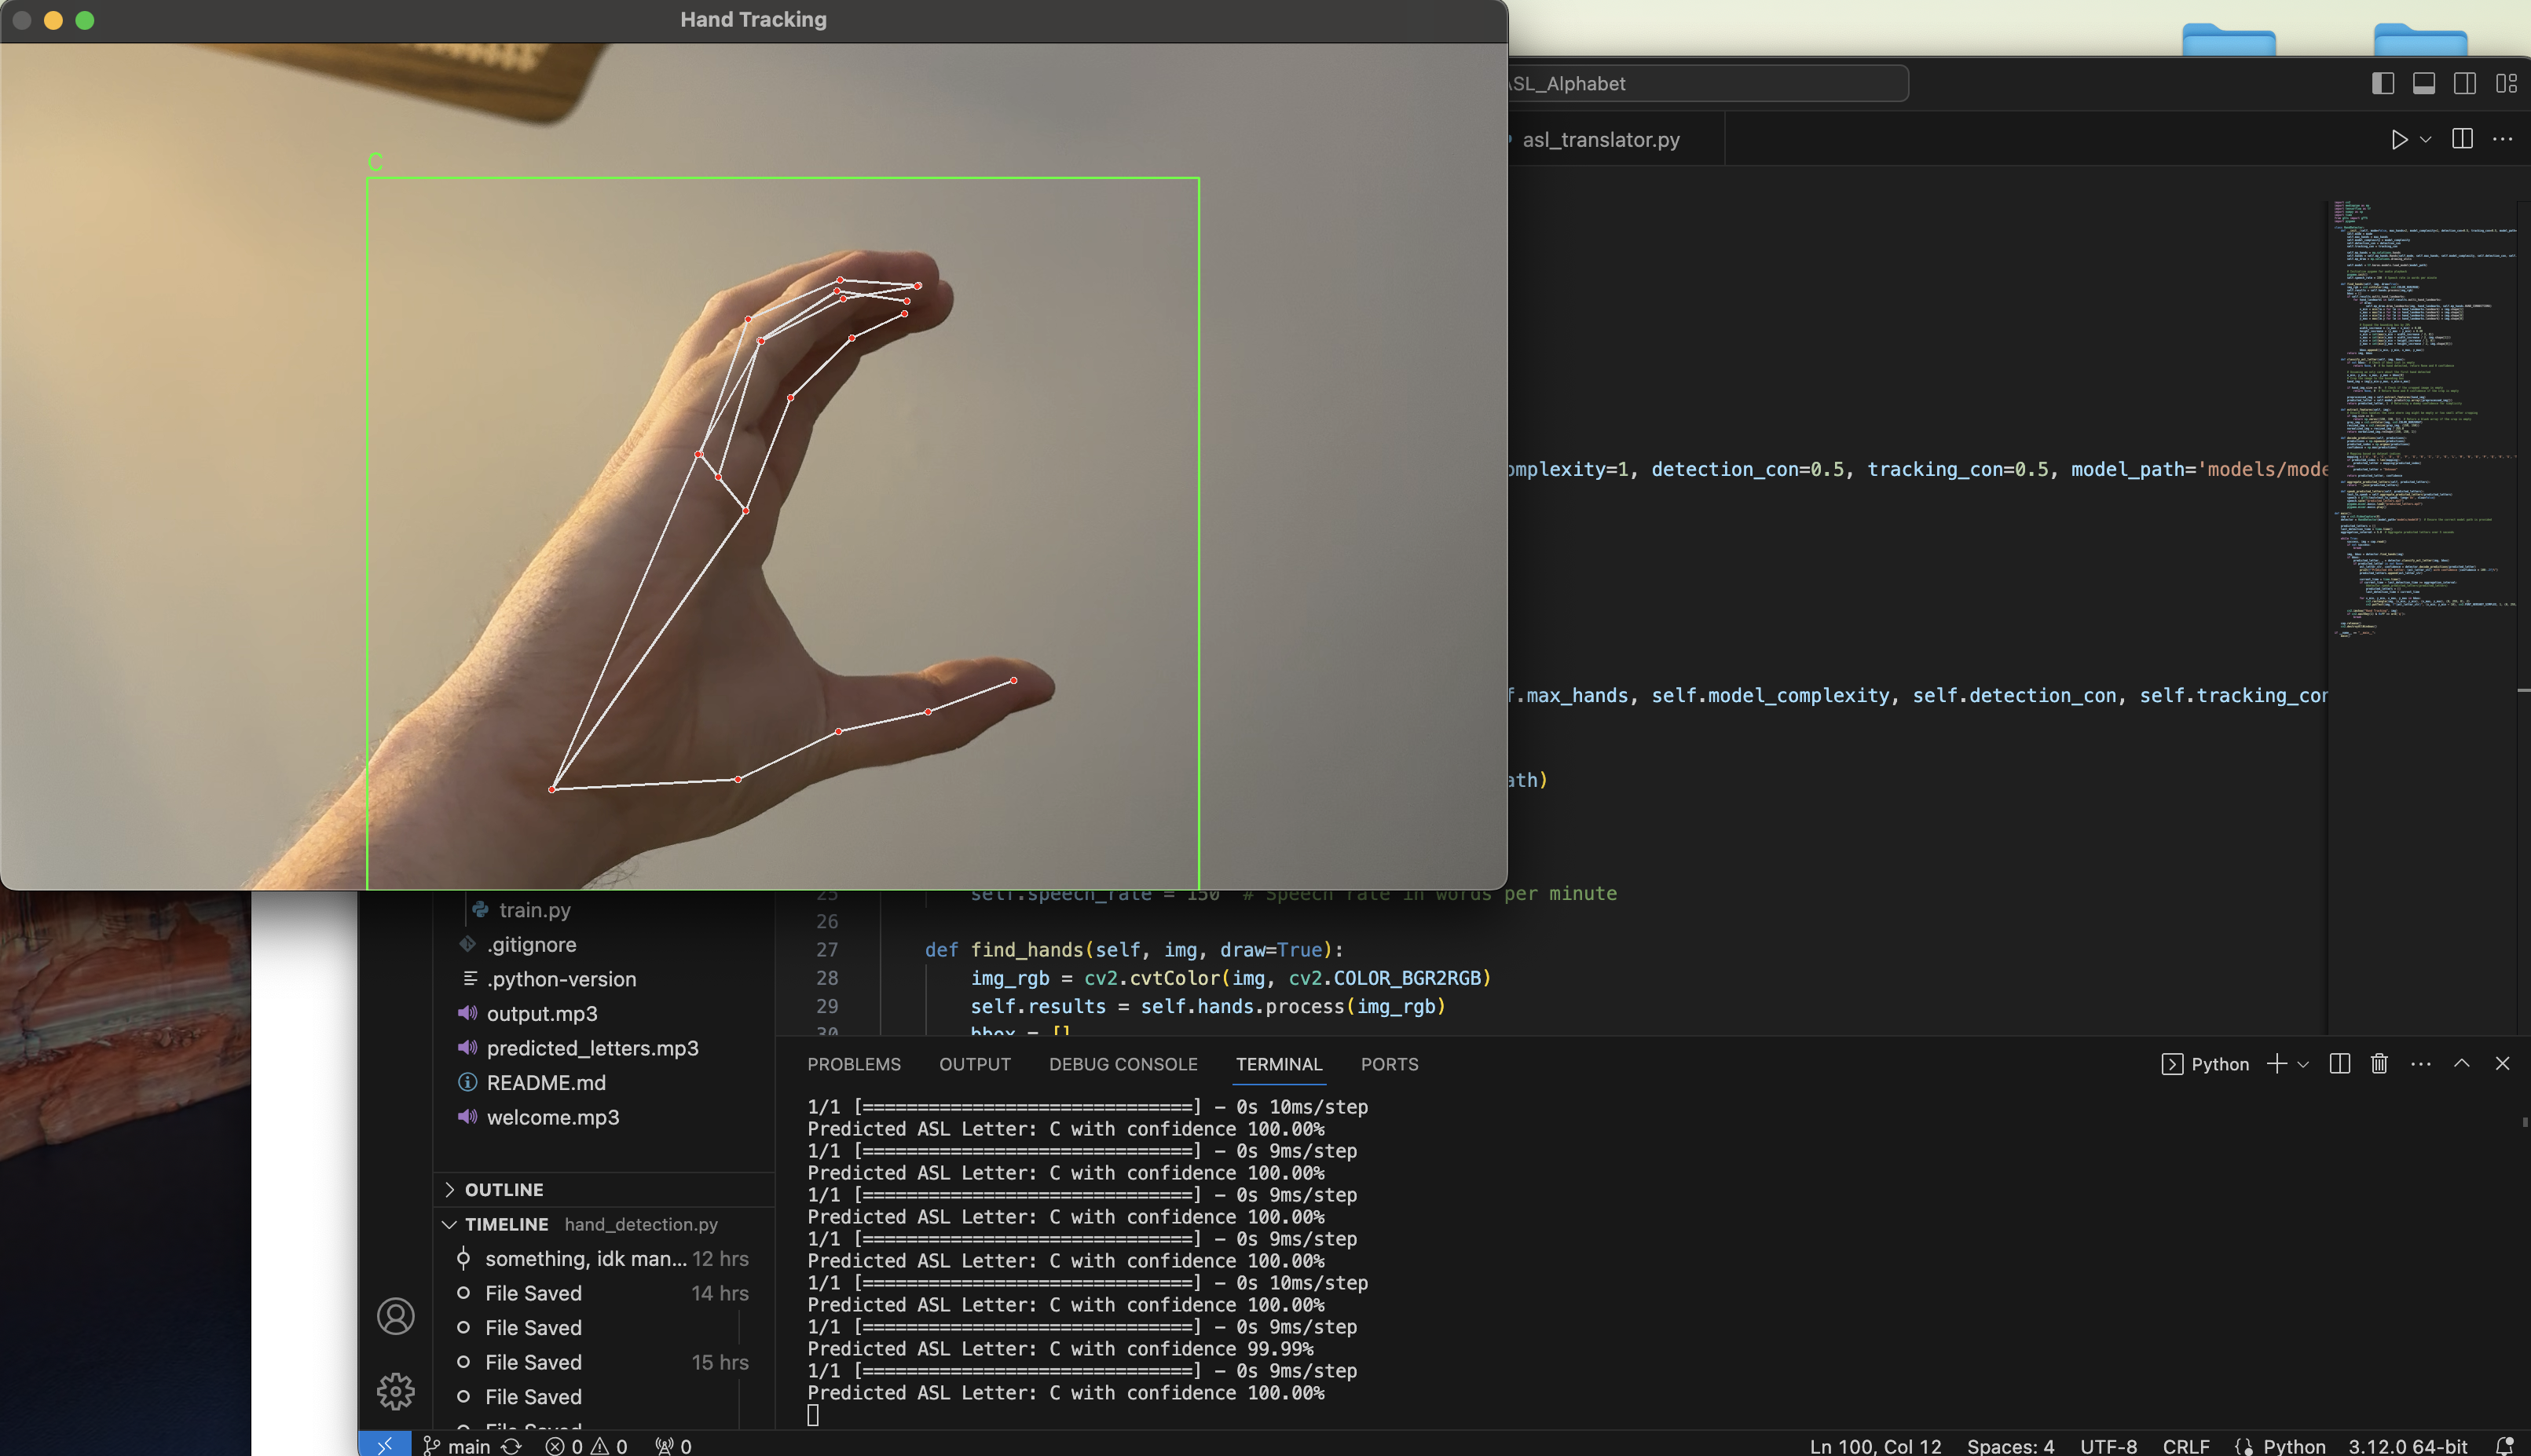The width and height of the screenshot is (2531, 1456).
Task: Toggle the bottom Panel layout icon
Action: [2423, 84]
